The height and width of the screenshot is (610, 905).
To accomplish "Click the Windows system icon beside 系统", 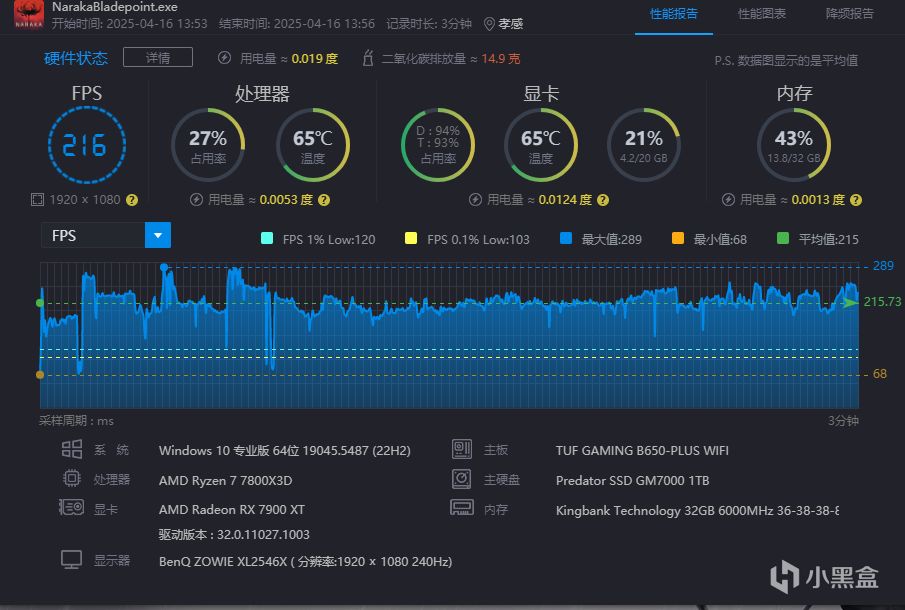I will (72, 449).
